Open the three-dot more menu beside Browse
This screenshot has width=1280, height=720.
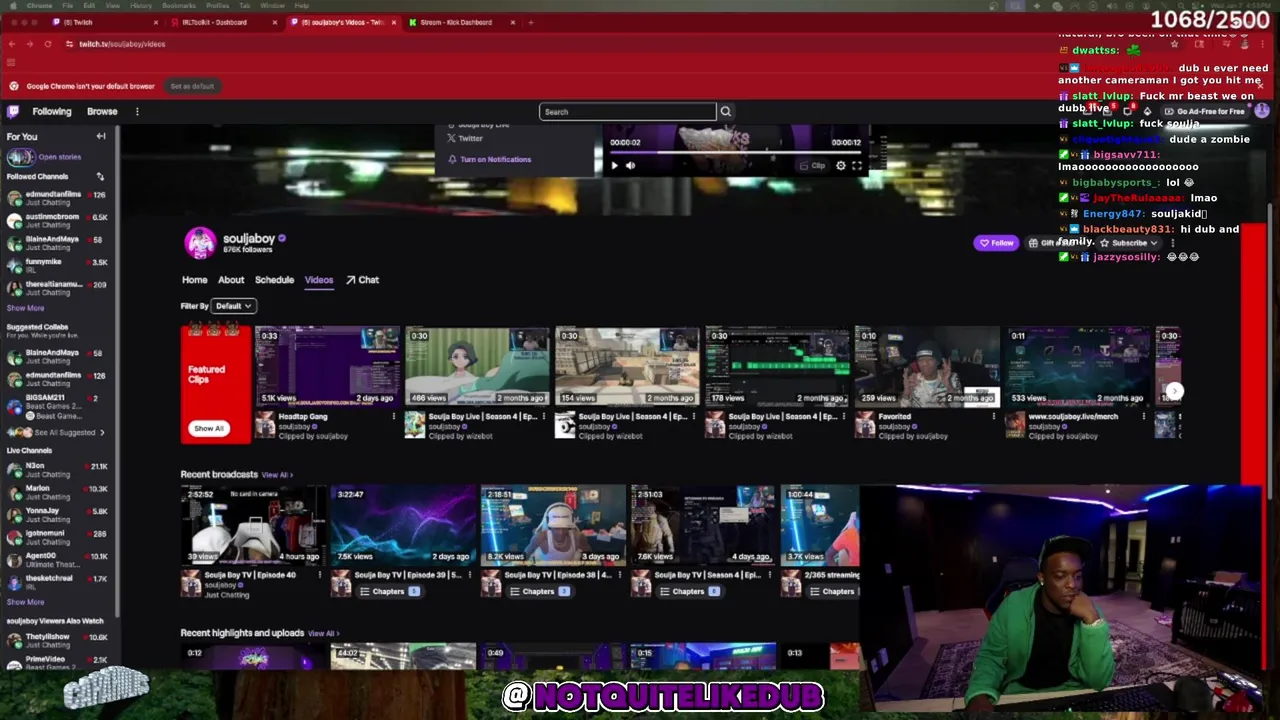(x=137, y=112)
